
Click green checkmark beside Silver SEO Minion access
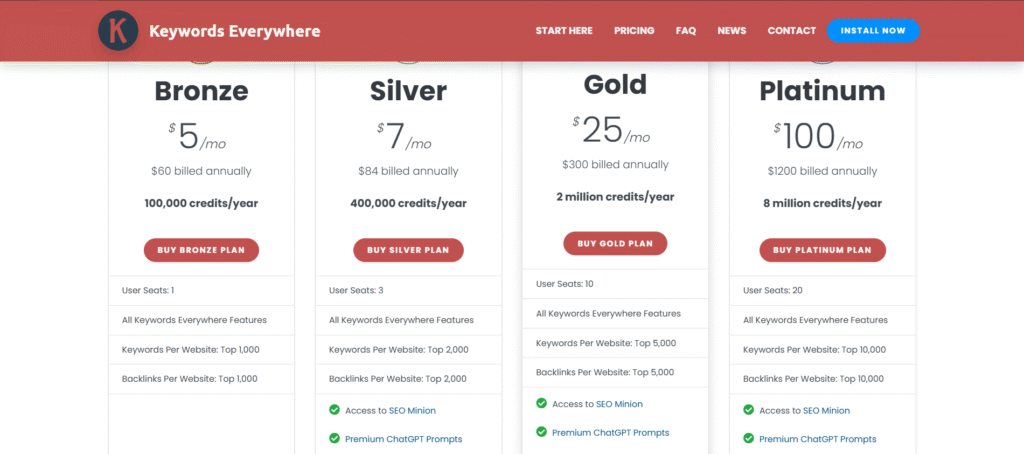pyautogui.click(x=334, y=410)
